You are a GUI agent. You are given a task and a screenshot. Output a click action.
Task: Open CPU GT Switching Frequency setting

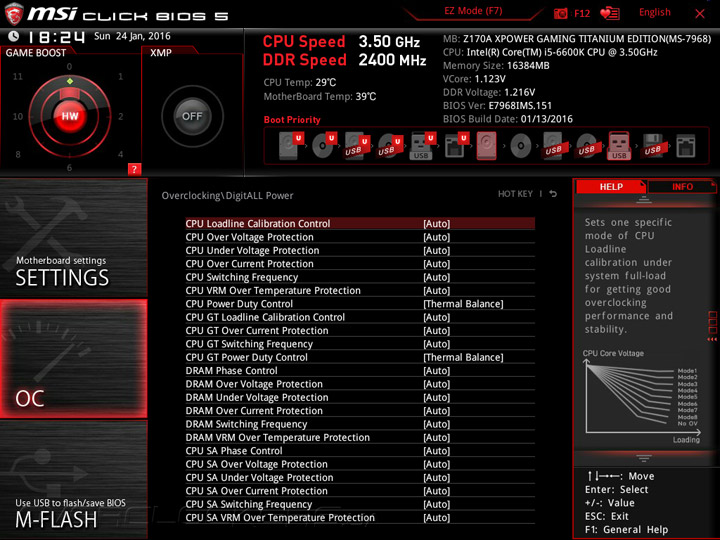click(360, 344)
